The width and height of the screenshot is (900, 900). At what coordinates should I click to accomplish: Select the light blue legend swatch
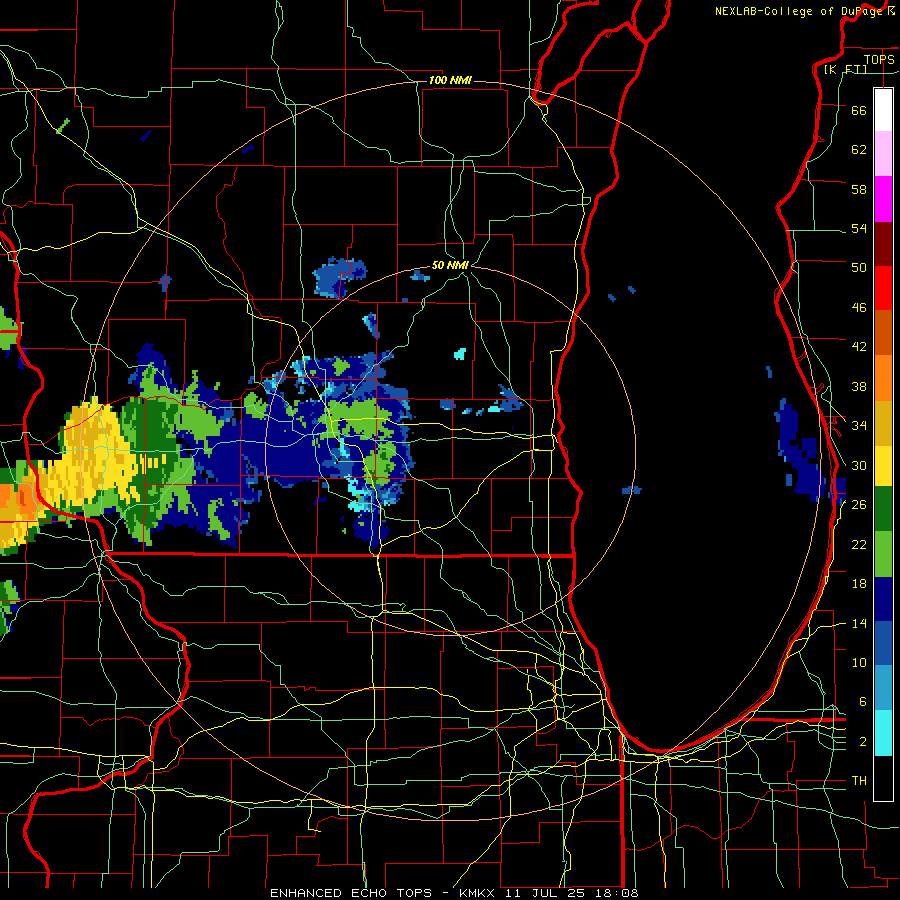coord(883,688)
